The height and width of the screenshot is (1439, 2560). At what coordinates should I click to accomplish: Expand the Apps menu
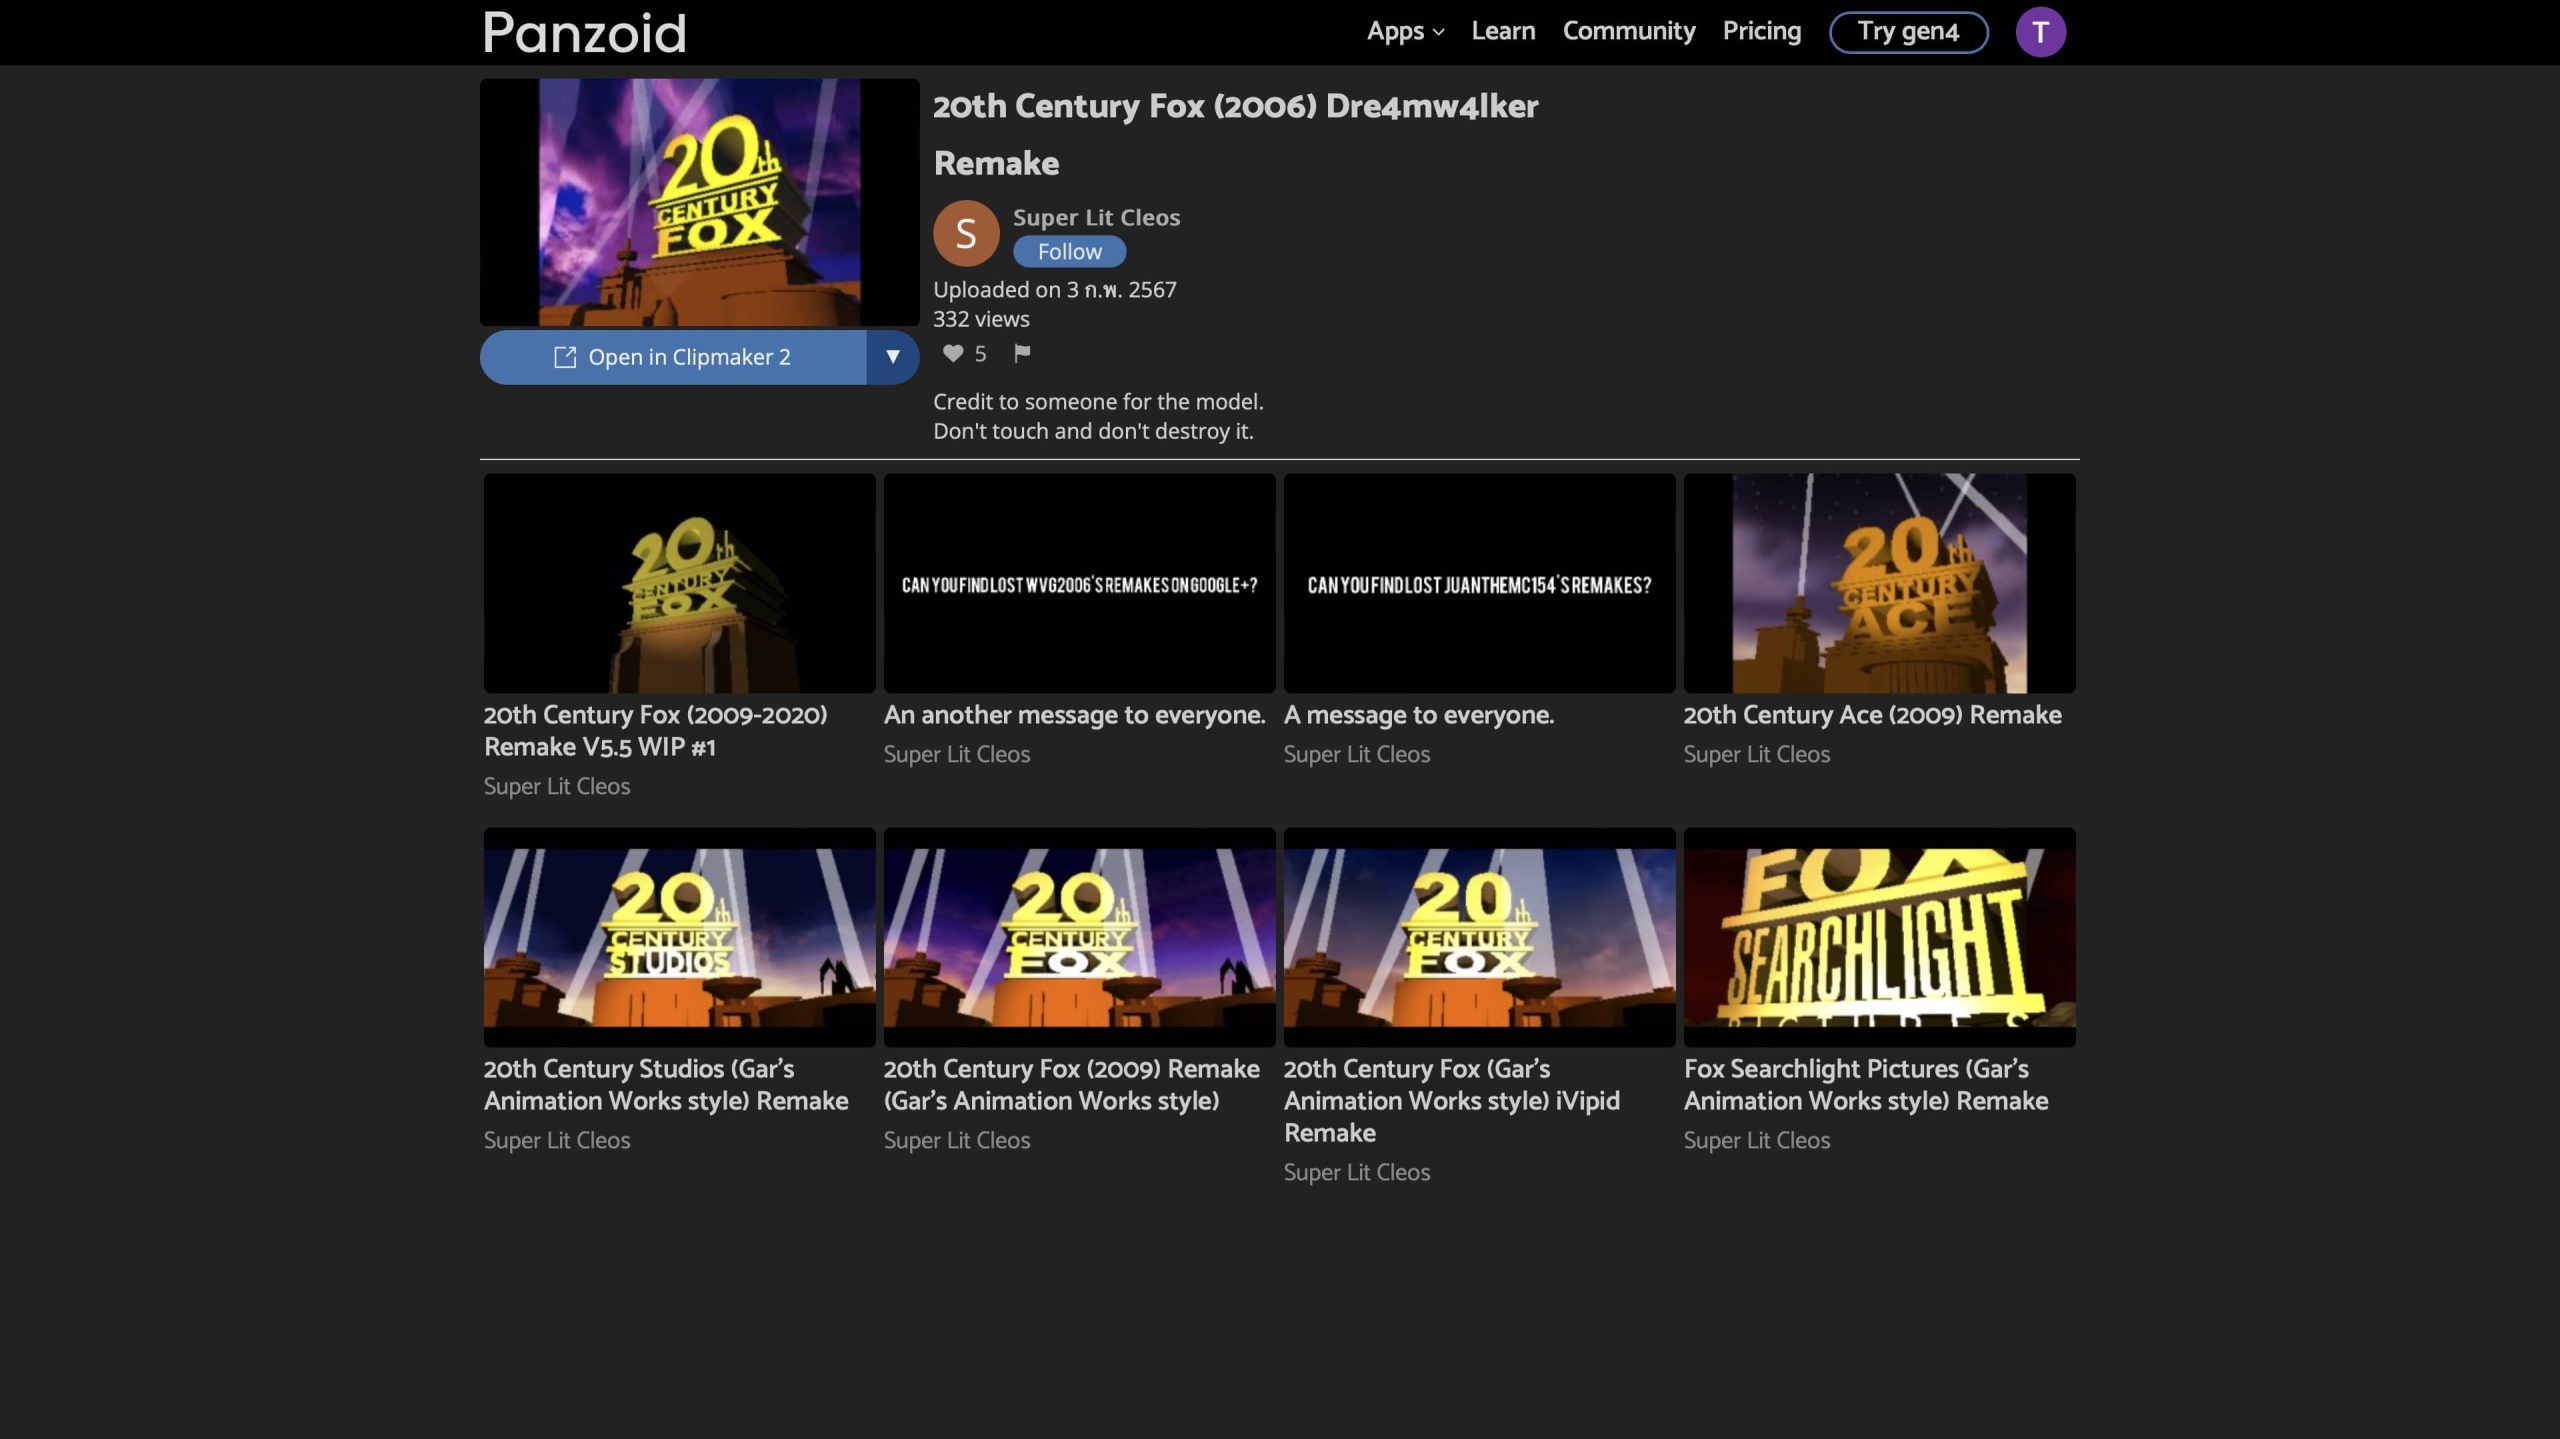(1405, 31)
